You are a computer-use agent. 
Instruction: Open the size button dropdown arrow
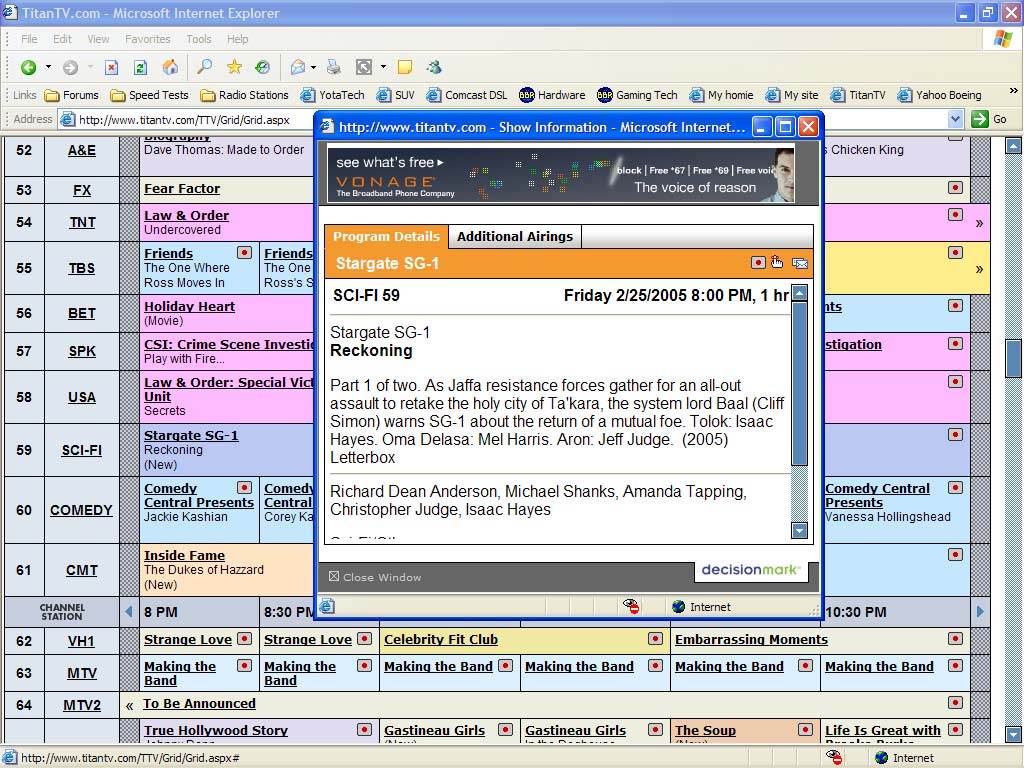(383, 67)
